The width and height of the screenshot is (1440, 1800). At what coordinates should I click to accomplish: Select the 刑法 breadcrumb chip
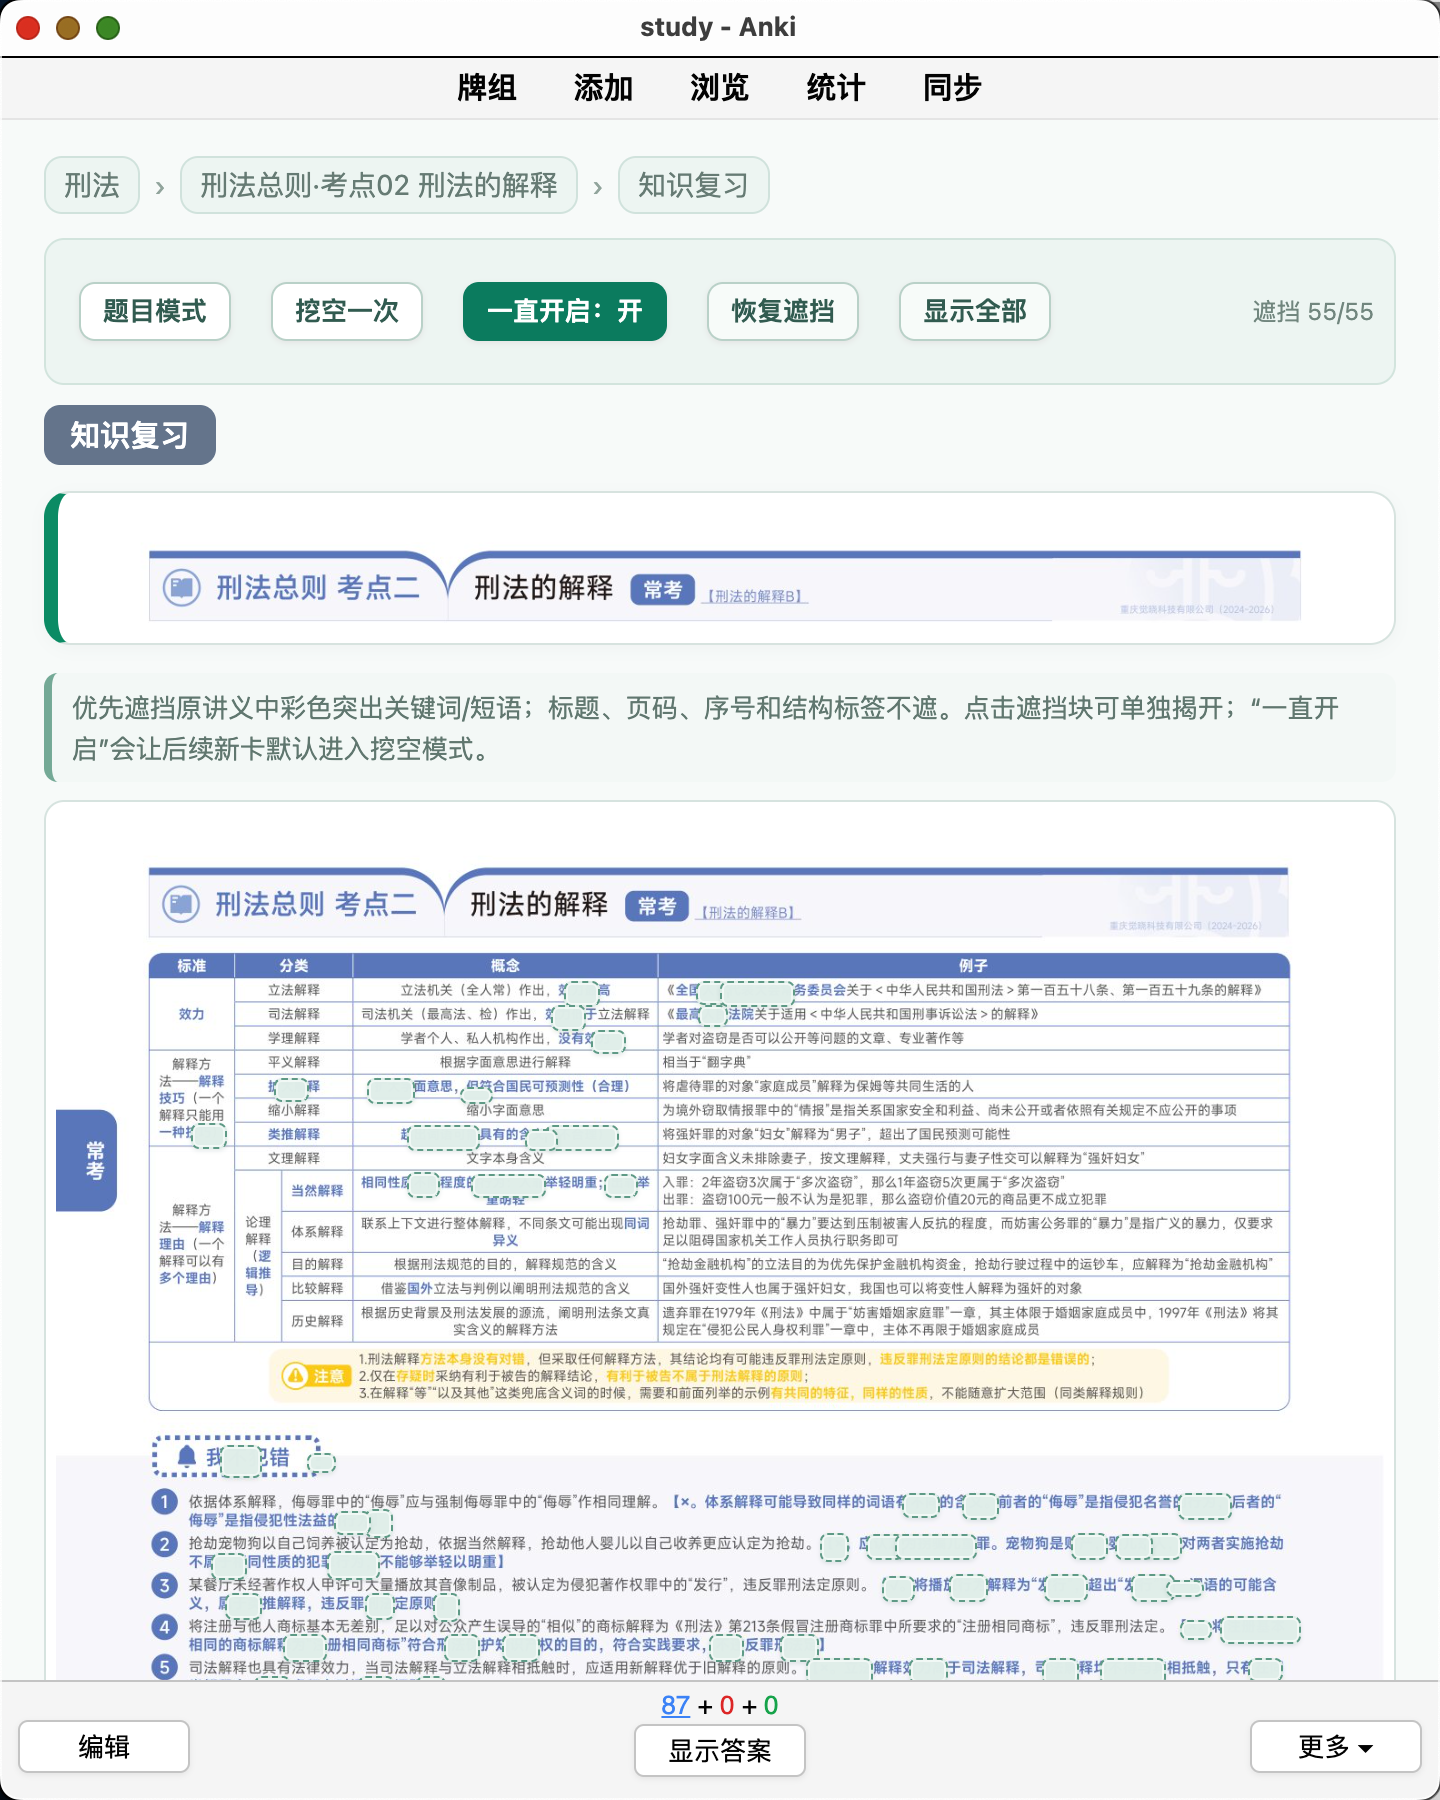(x=92, y=185)
